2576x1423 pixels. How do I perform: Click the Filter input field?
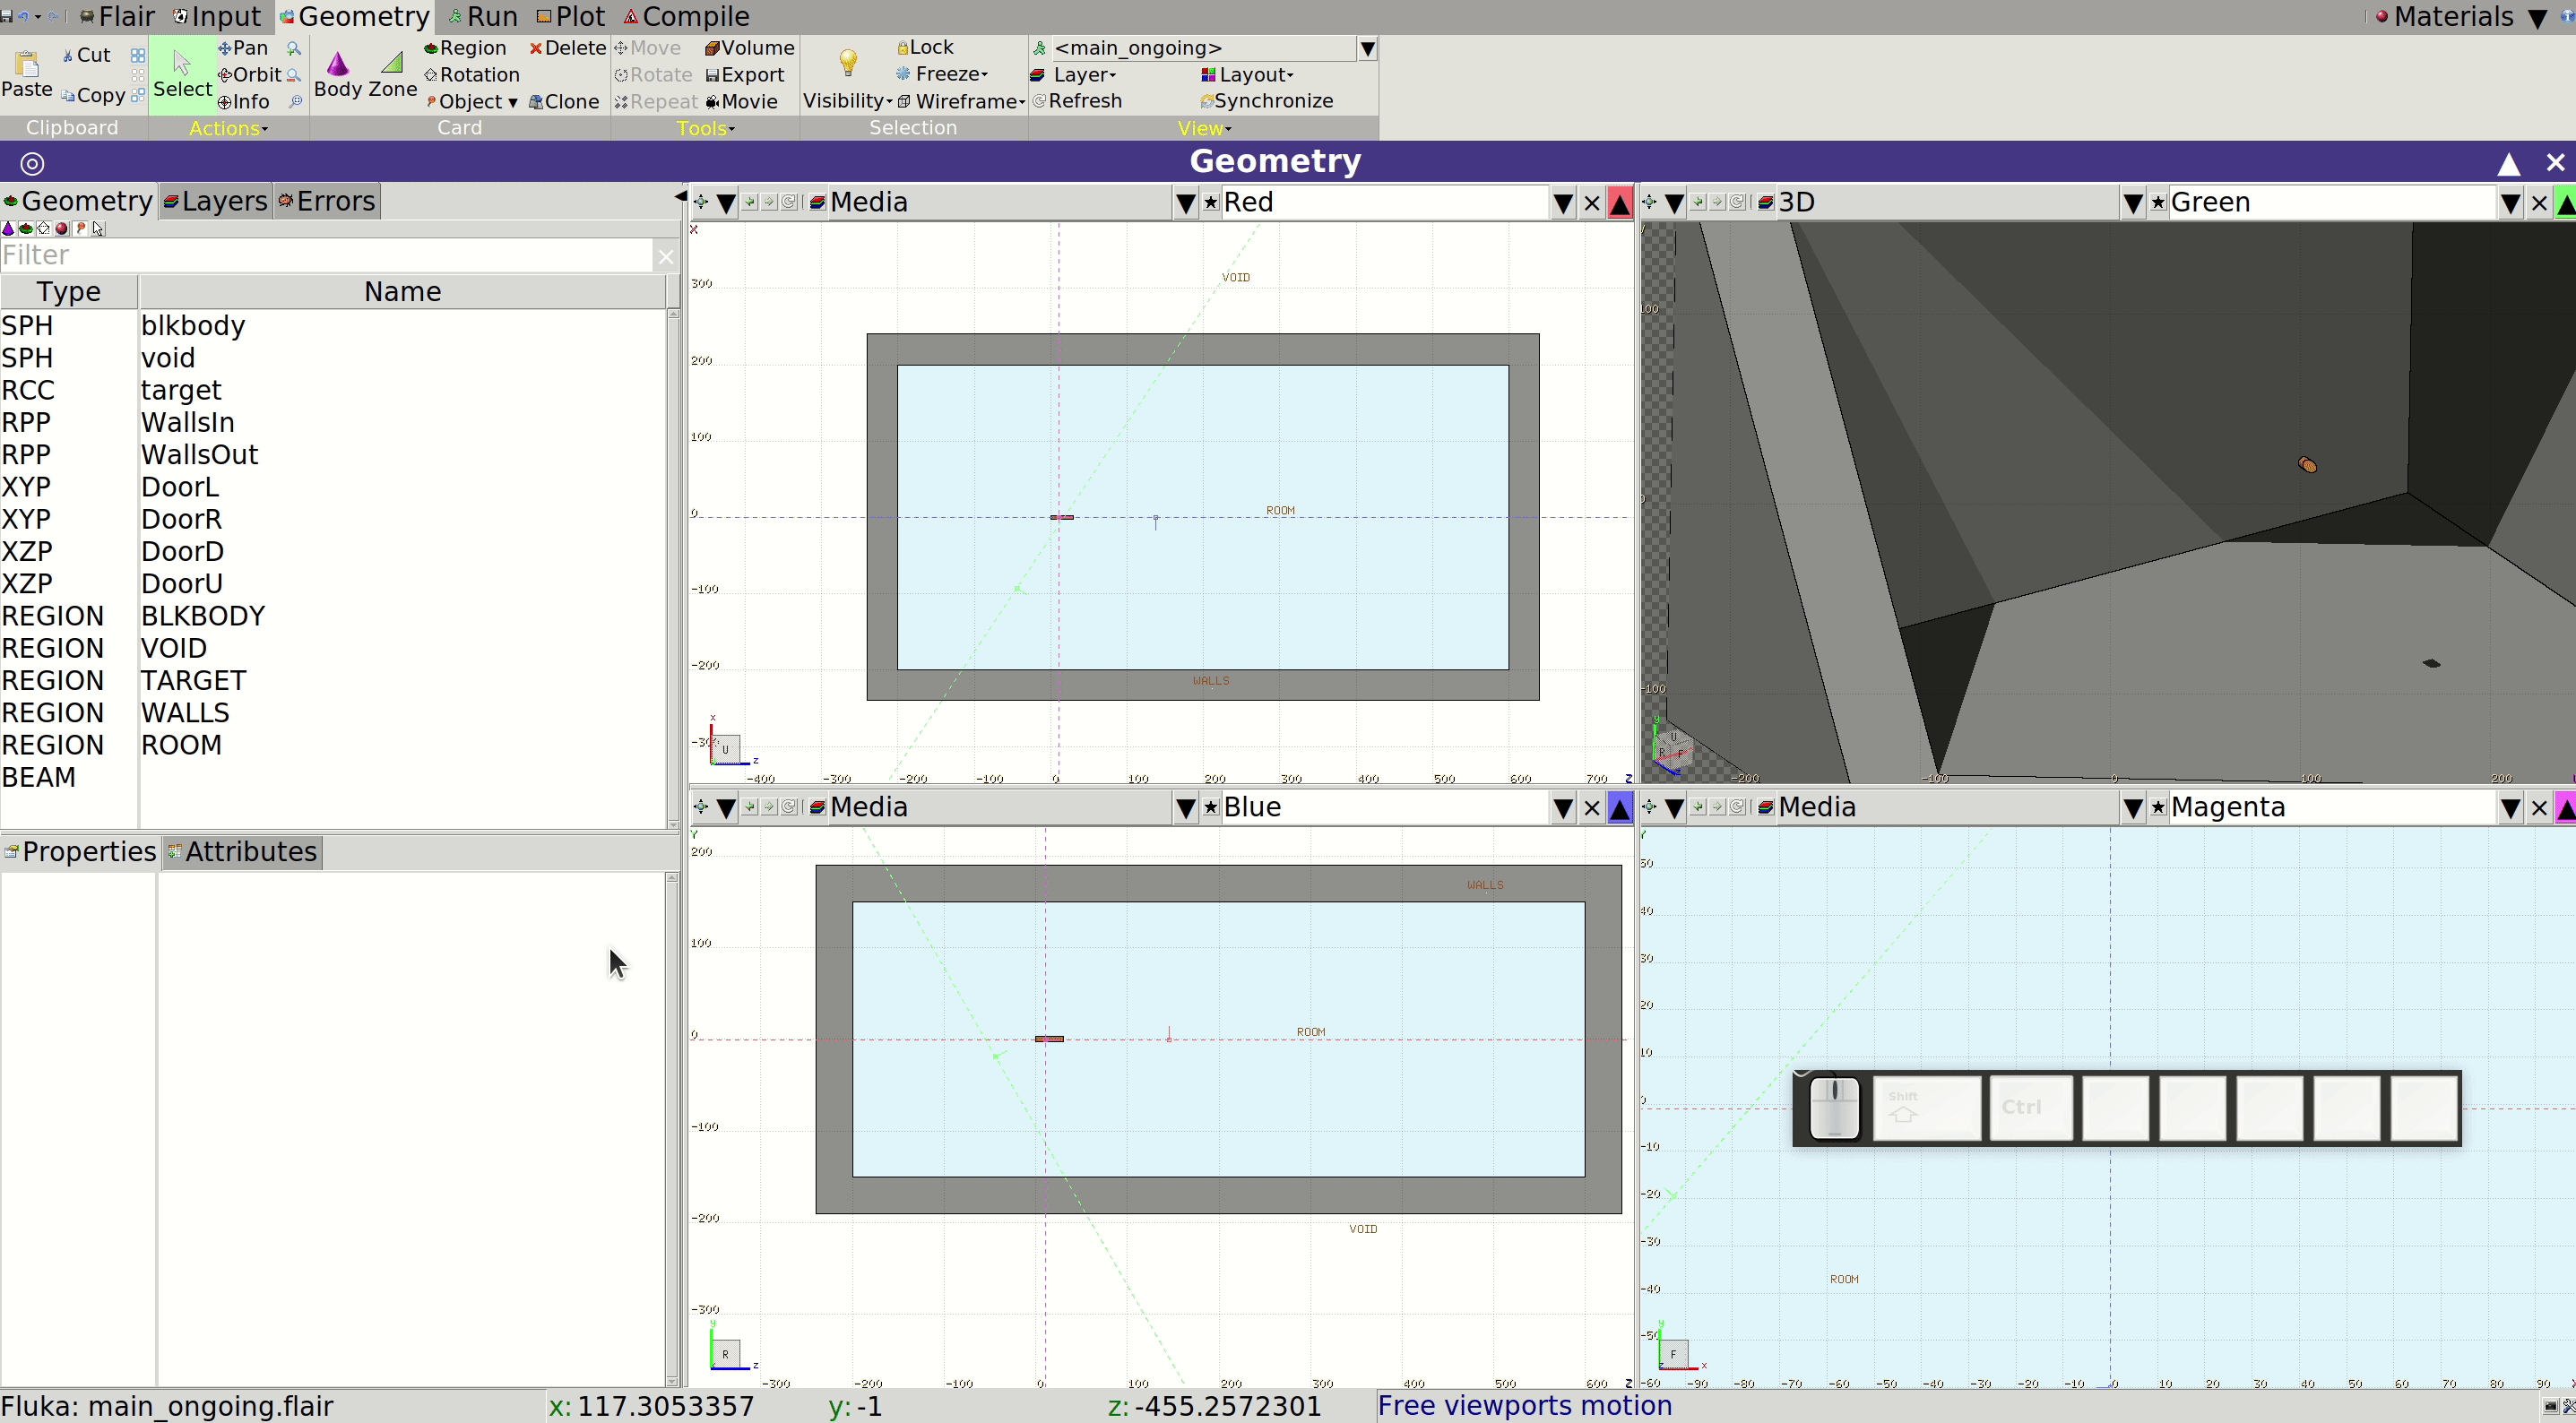(327, 255)
